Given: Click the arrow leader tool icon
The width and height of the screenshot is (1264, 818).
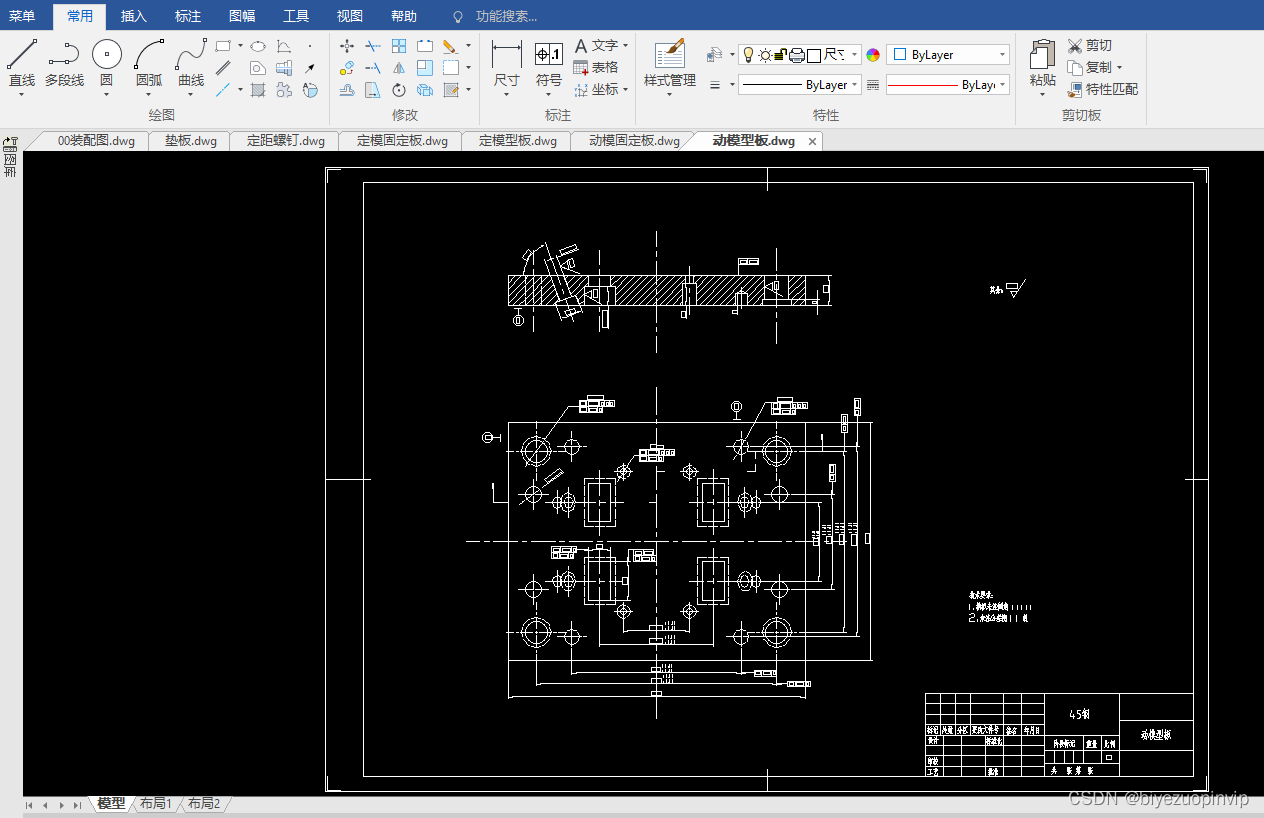Looking at the screenshot, I should click(x=310, y=68).
